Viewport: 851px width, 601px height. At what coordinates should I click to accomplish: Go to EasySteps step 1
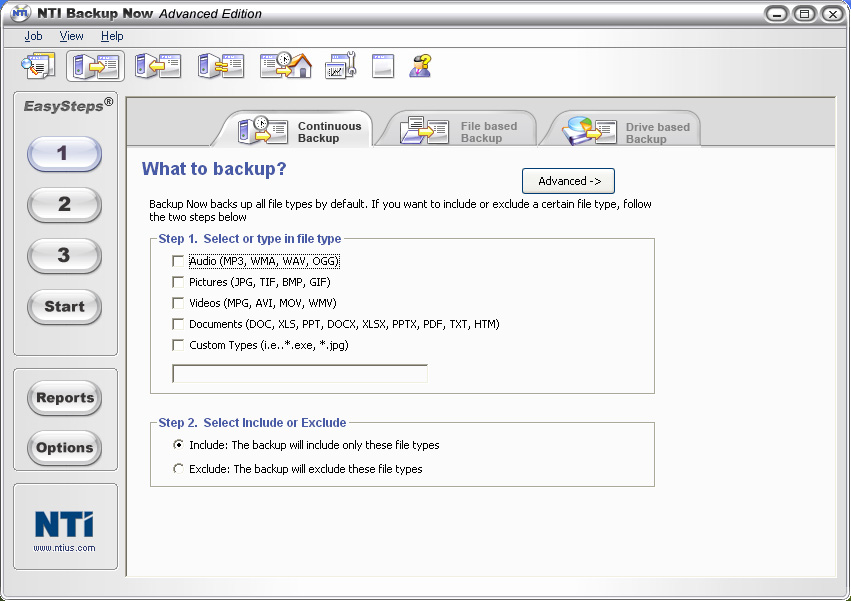click(x=64, y=154)
